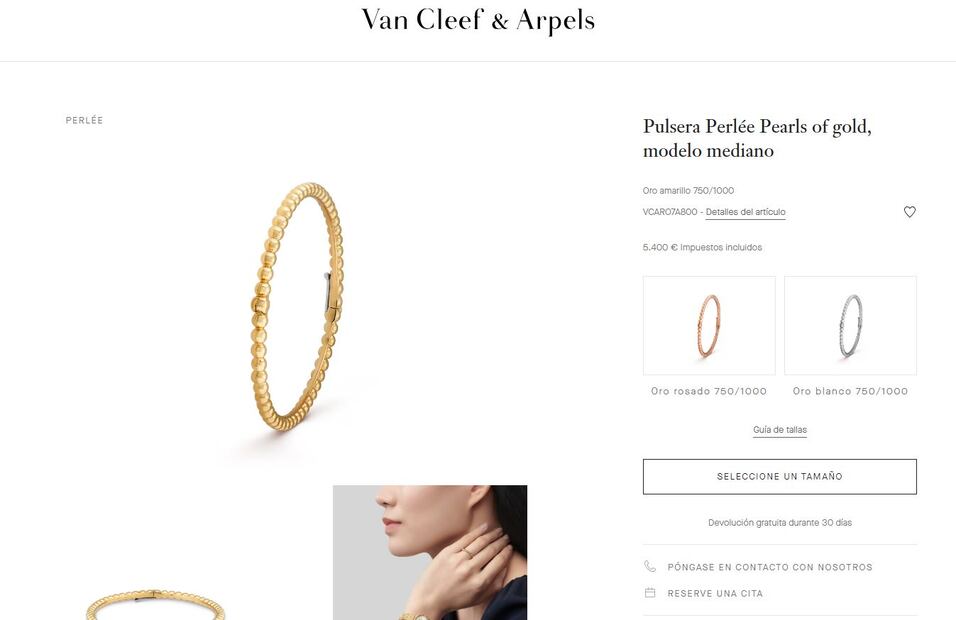Click the Oro blanco 750/1000 label
The width and height of the screenshot is (956, 620).
(850, 391)
